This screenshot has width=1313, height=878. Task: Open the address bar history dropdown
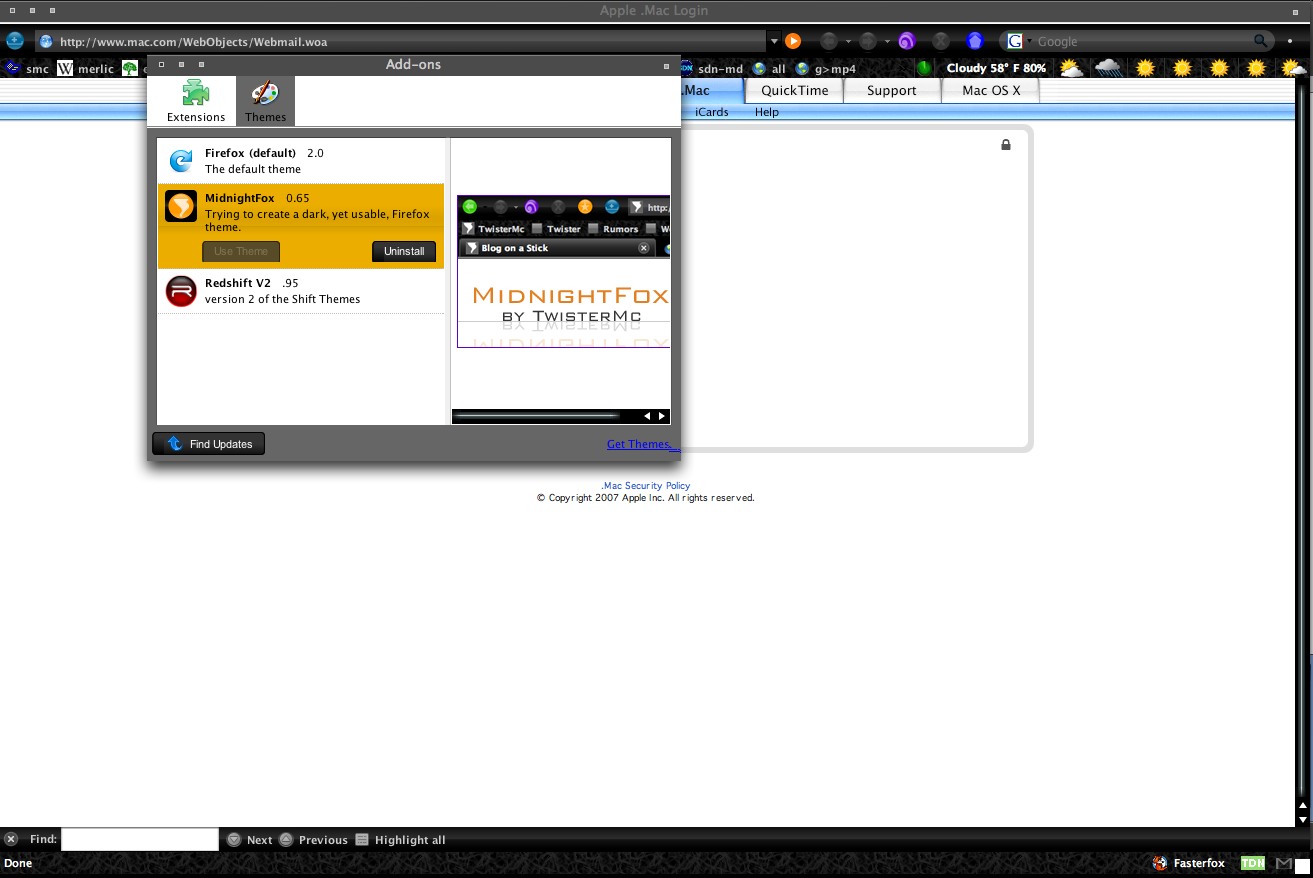(x=773, y=42)
